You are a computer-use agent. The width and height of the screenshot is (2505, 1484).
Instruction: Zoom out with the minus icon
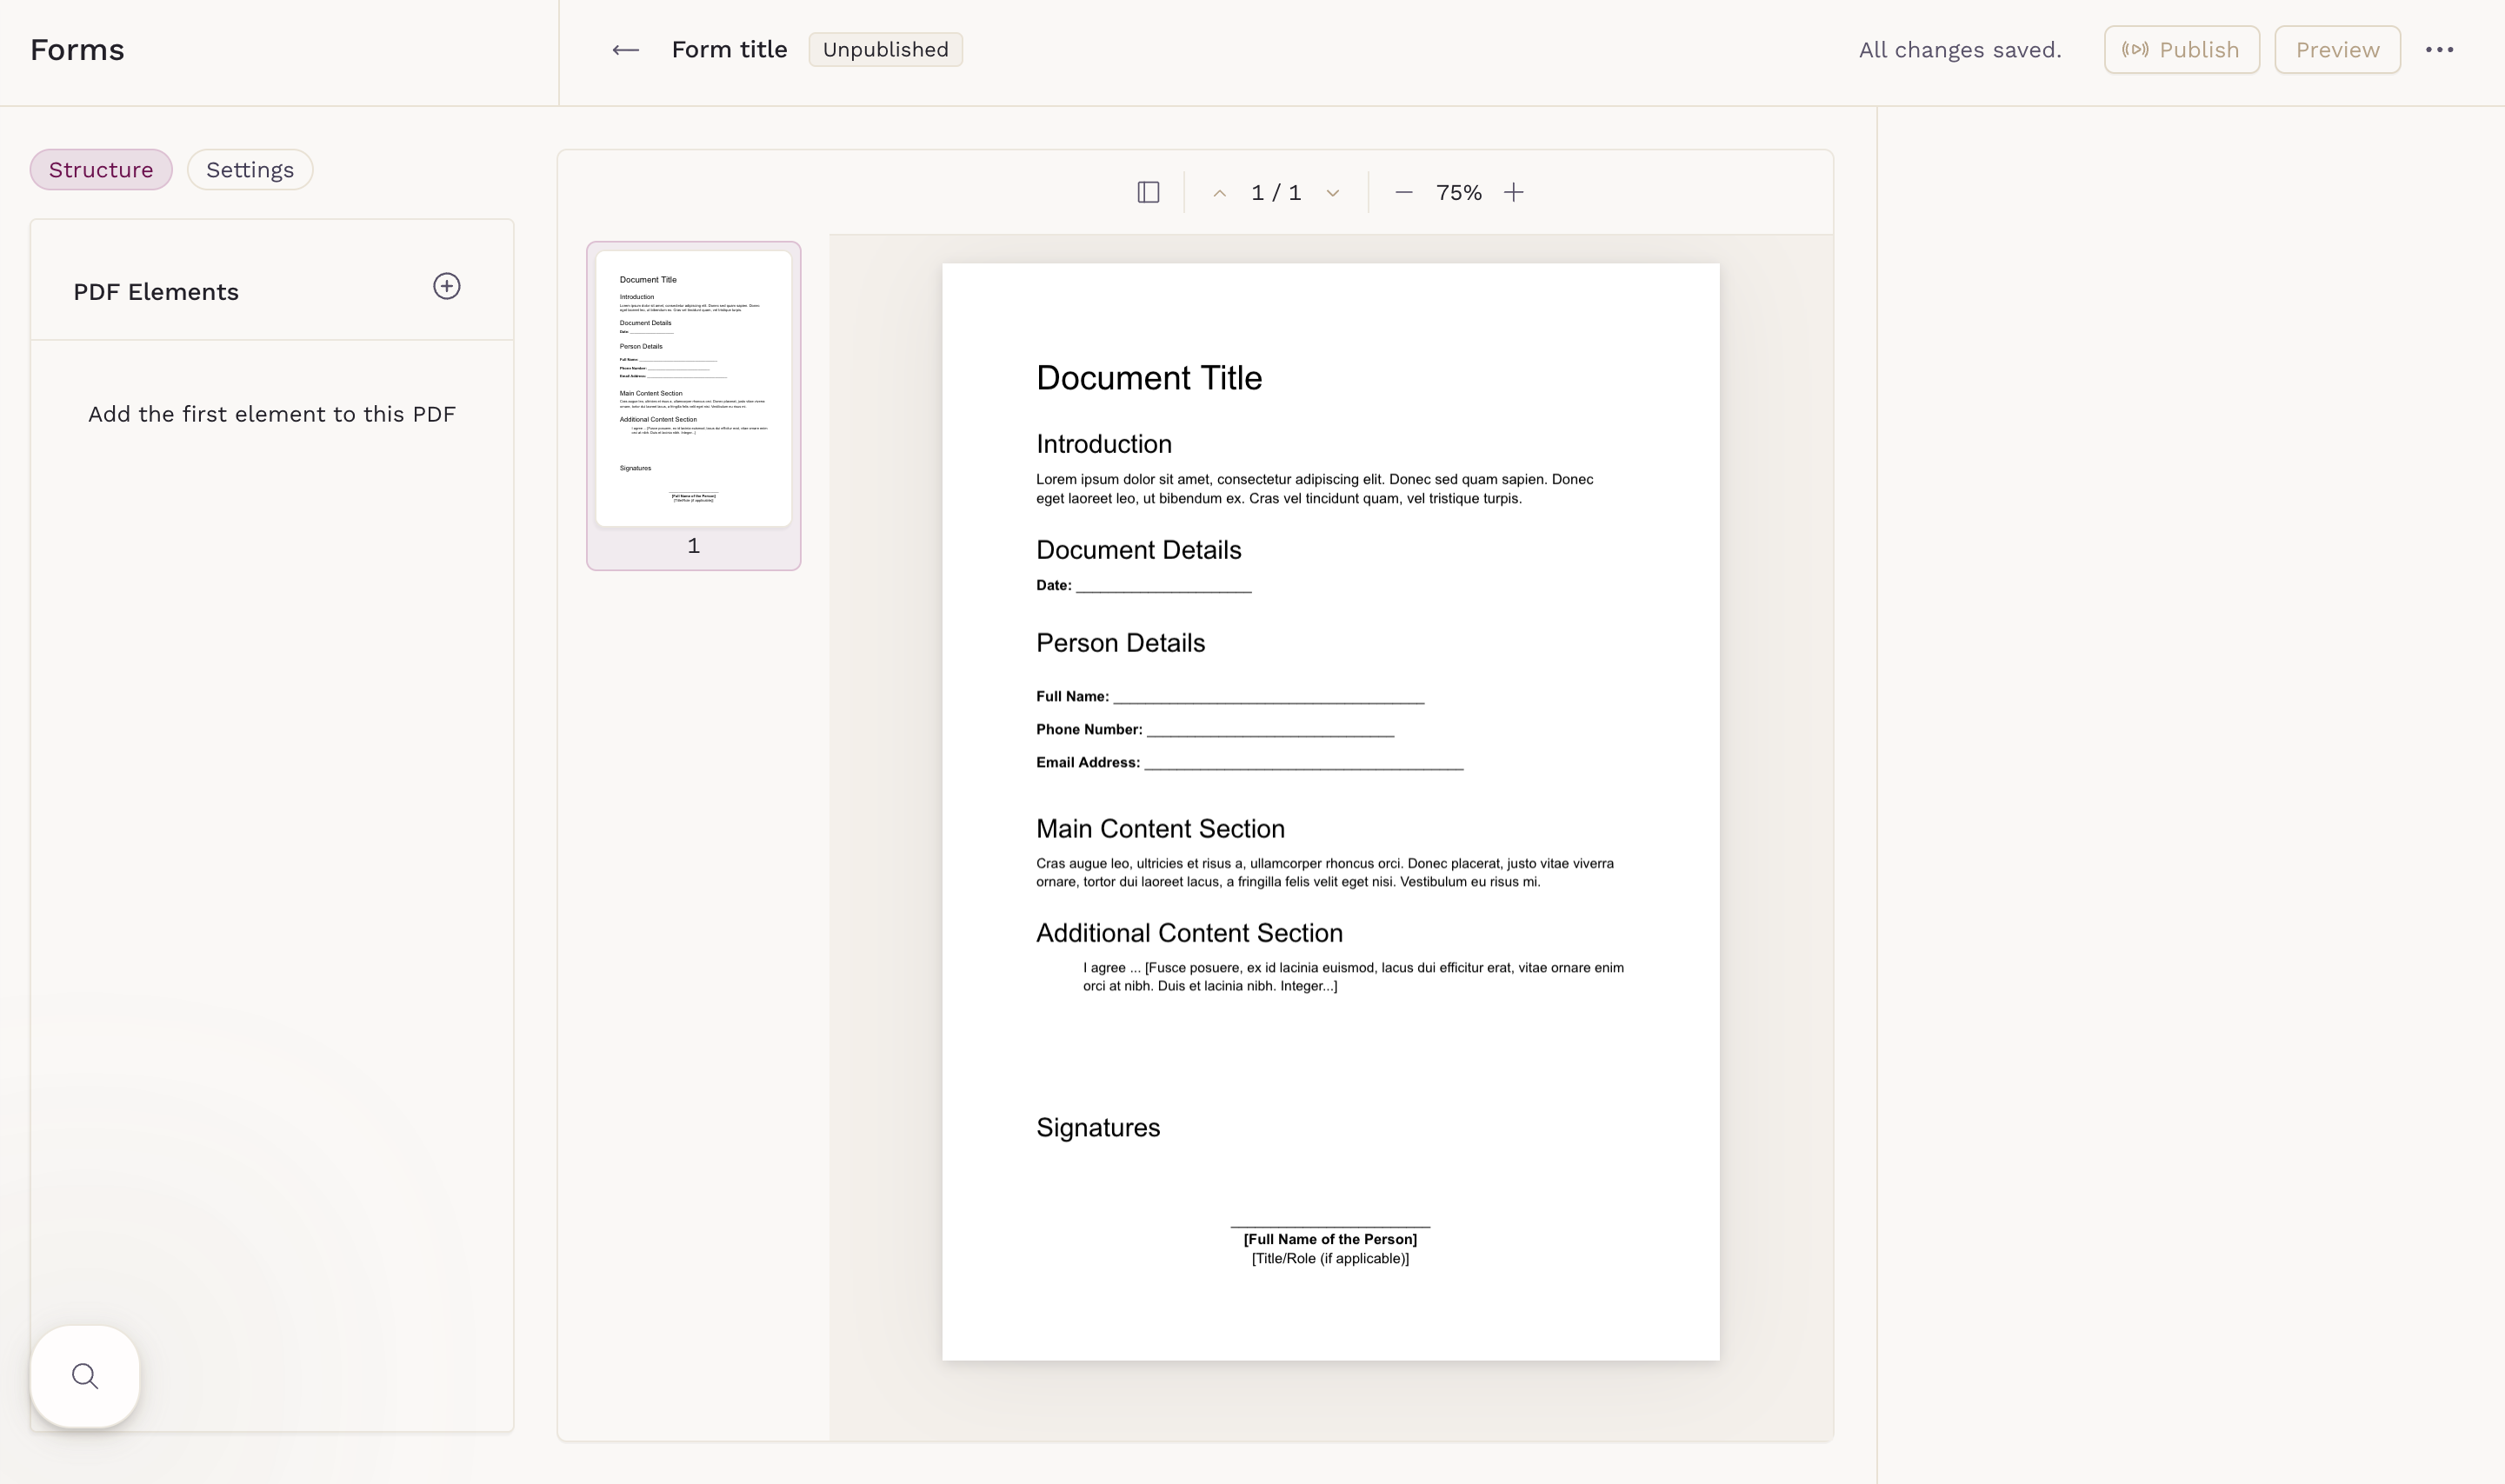click(1403, 193)
